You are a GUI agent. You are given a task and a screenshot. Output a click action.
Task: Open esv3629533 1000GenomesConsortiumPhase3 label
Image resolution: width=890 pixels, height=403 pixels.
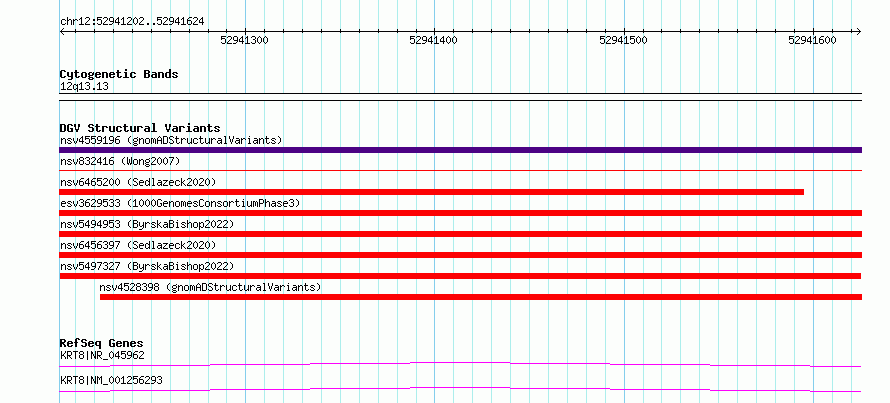pyautogui.click(x=180, y=203)
